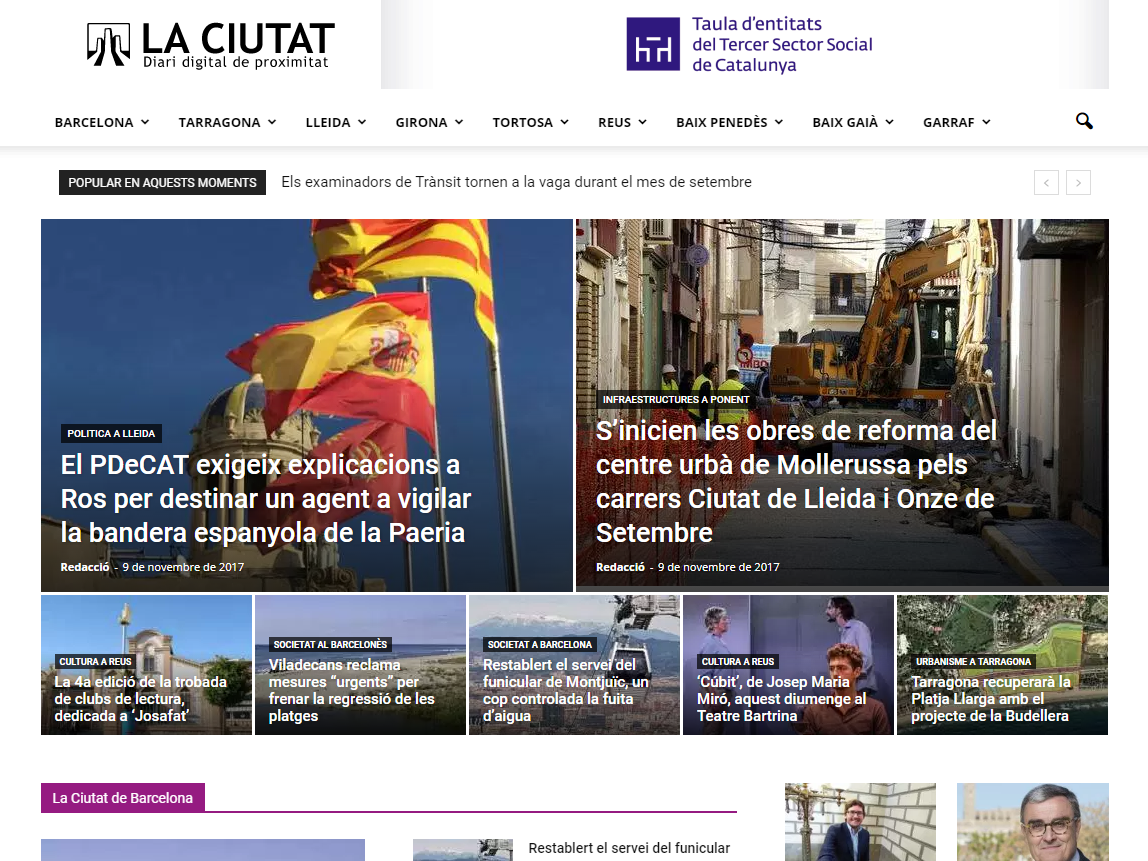Open the La Ciutat de Barcelona section
The image size is (1148, 861).
(x=122, y=798)
